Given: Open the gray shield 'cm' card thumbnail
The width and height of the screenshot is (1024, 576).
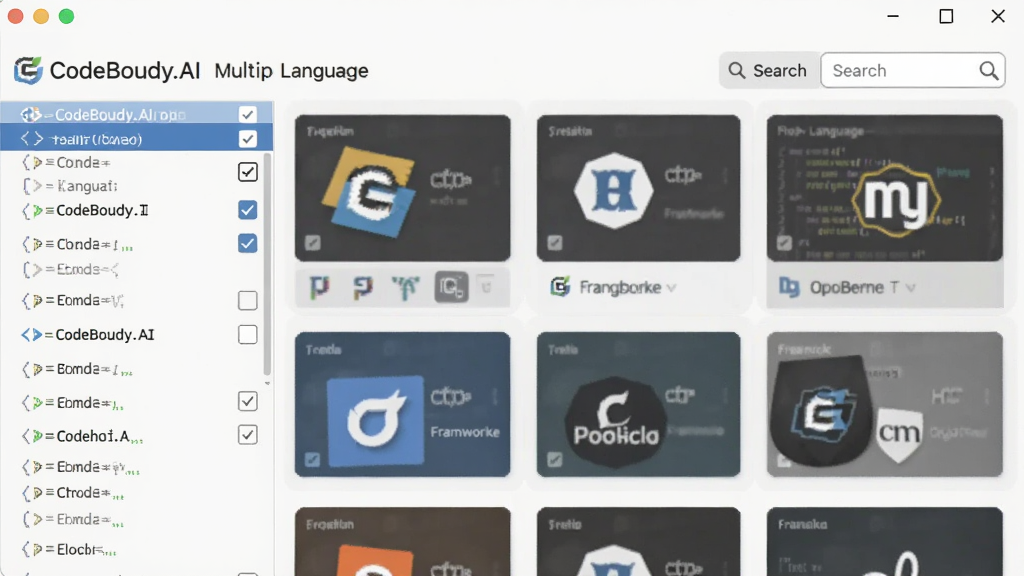Looking at the screenshot, I should pyautogui.click(x=884, y=404).
